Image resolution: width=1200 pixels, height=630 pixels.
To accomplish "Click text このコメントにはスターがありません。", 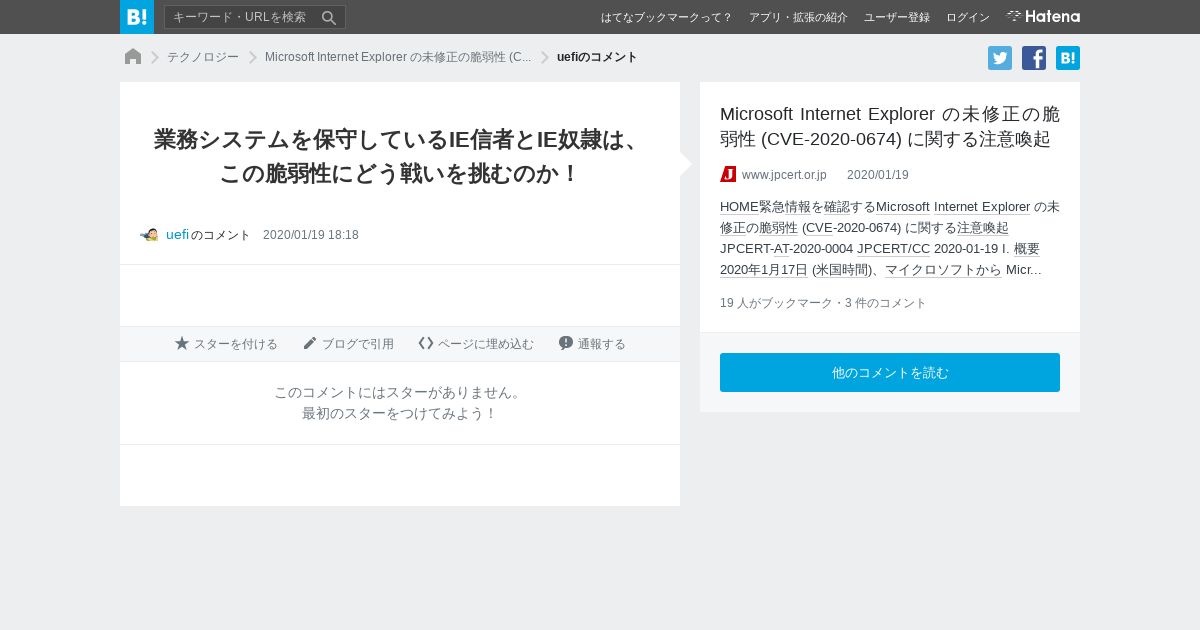I will click(x=400, y=392).
